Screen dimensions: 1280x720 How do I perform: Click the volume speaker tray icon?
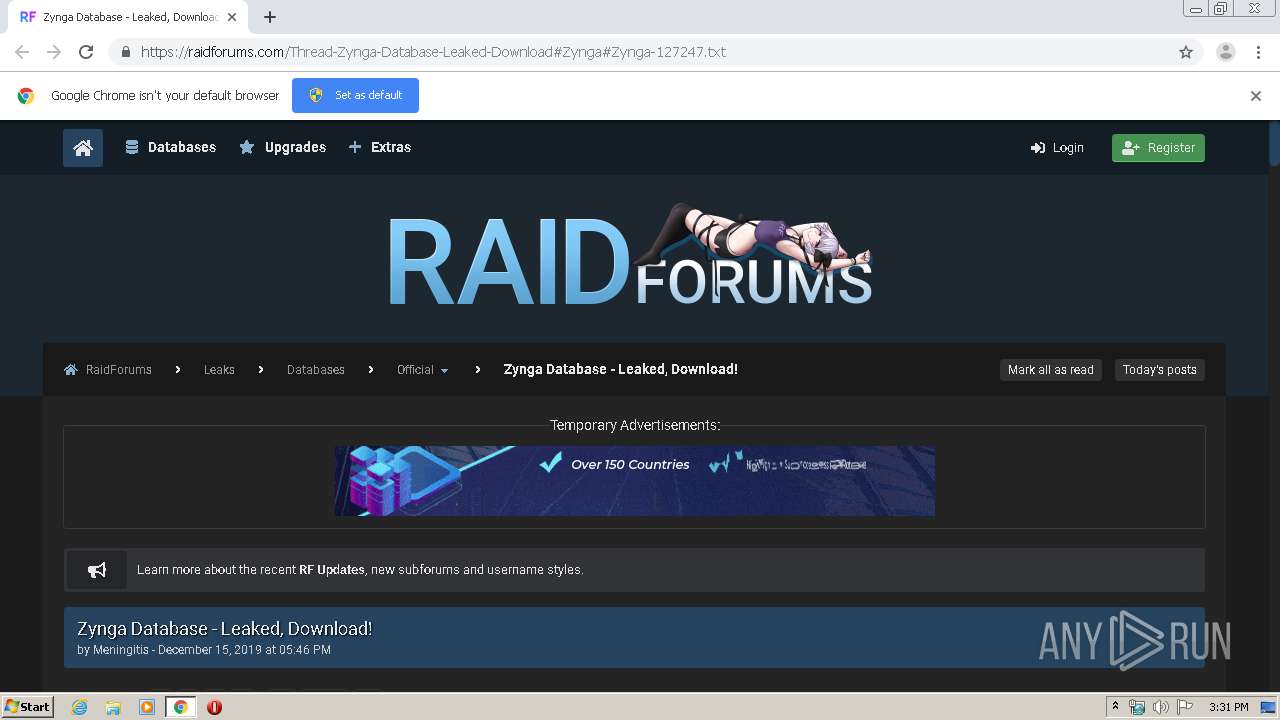pyautogui.click(x=1161, y=707)
